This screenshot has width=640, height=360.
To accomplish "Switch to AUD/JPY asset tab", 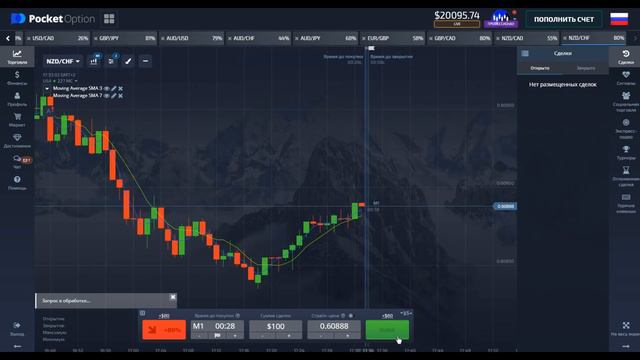I will click(x=325, y=38).
